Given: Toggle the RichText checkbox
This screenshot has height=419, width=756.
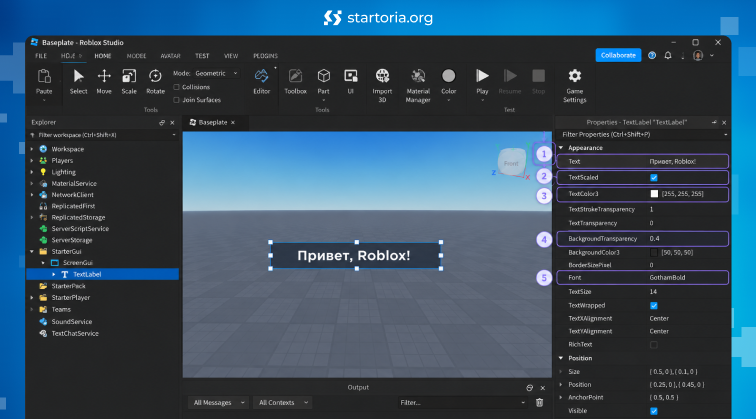Looking at the screenshot, I should [654, 345].
